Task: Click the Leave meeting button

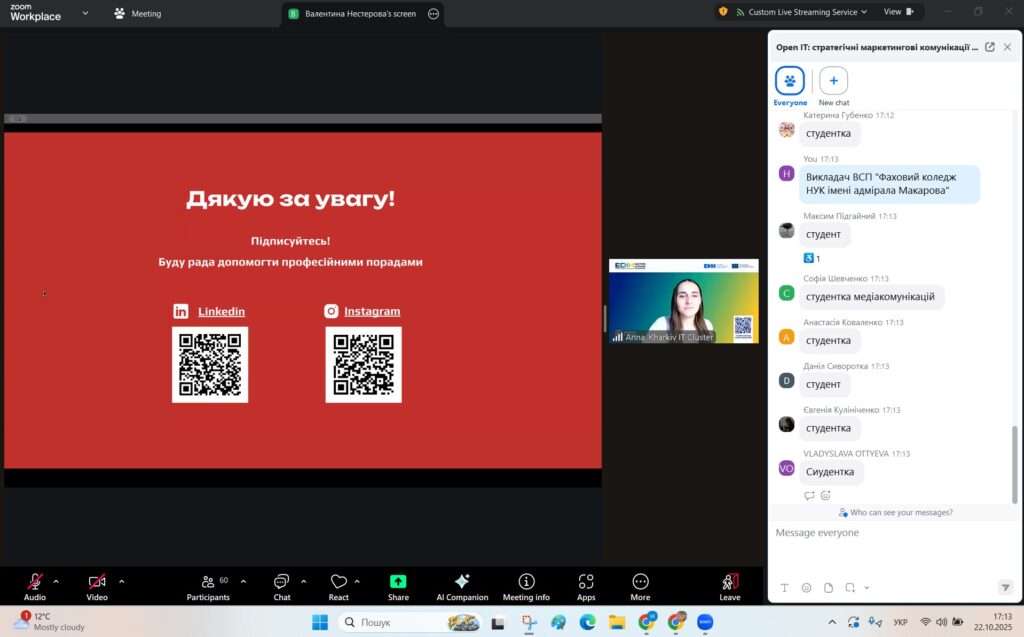Action: (x=730, y=584)
